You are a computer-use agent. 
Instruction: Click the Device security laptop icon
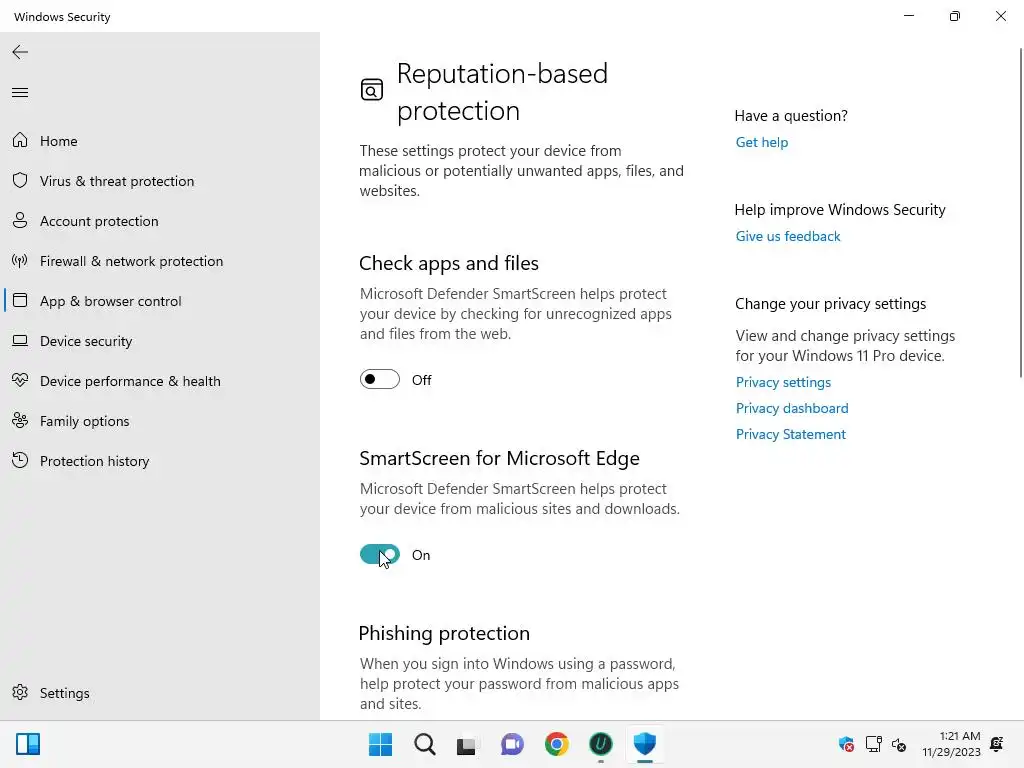[20, 340]
